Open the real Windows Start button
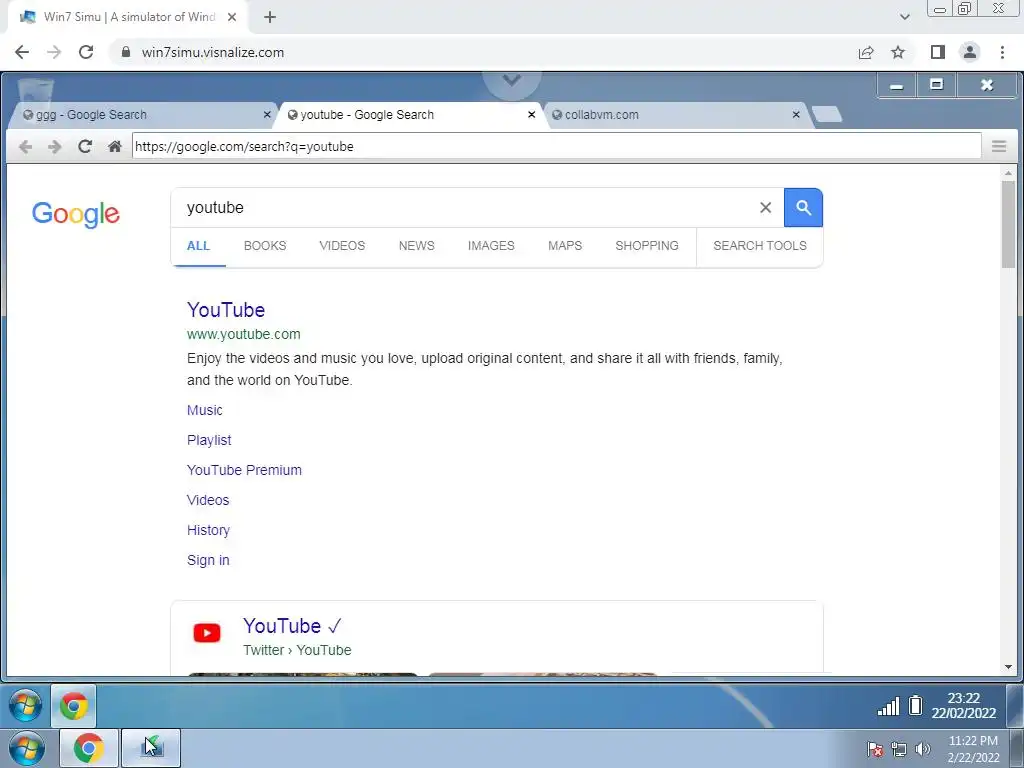The image size is (1024, 768). pos(27,748)
